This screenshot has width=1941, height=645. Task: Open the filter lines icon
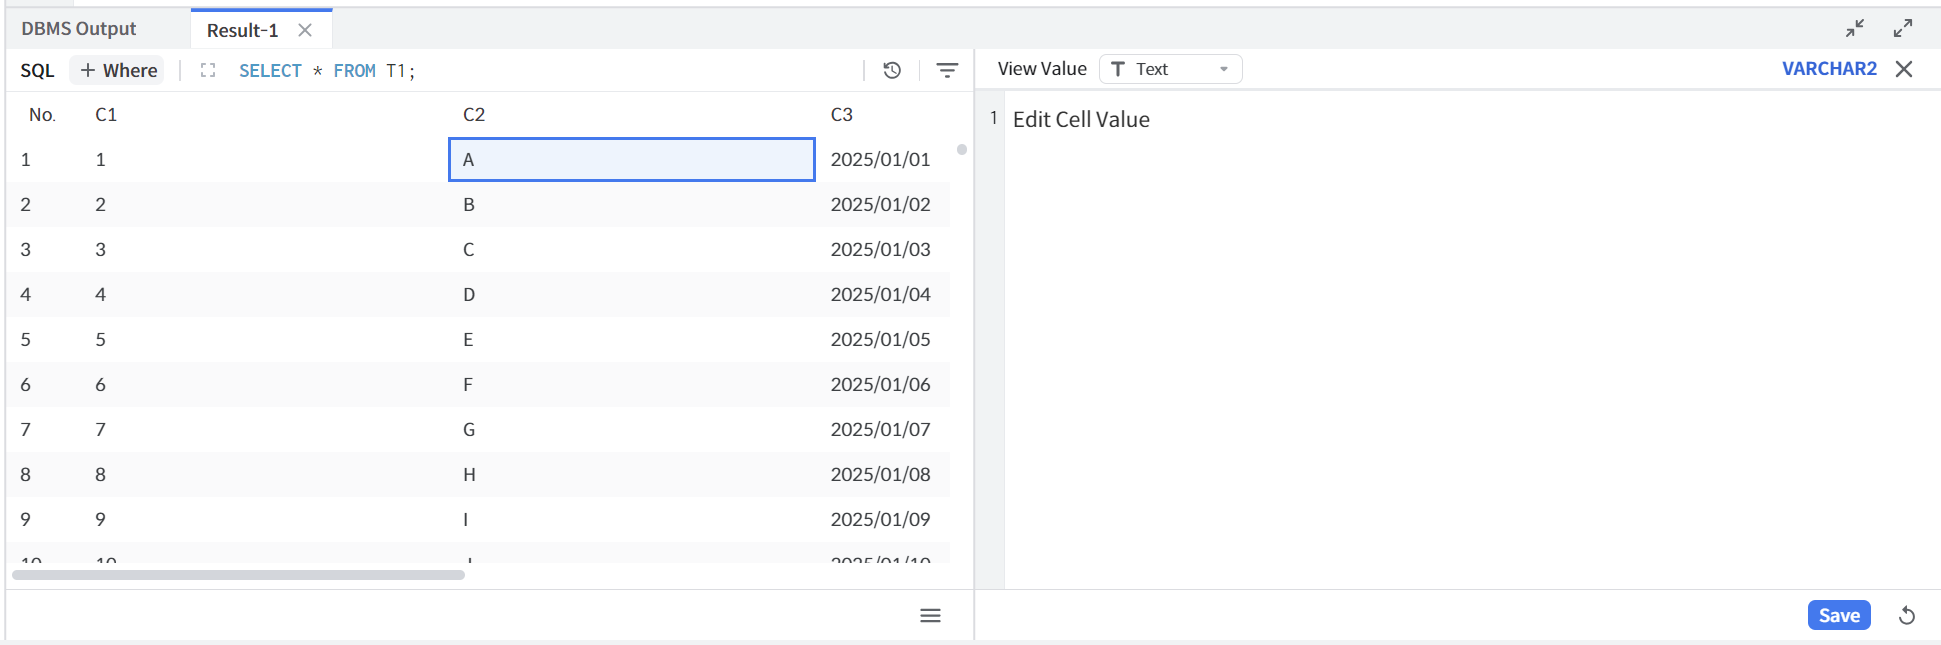point(946,70)
